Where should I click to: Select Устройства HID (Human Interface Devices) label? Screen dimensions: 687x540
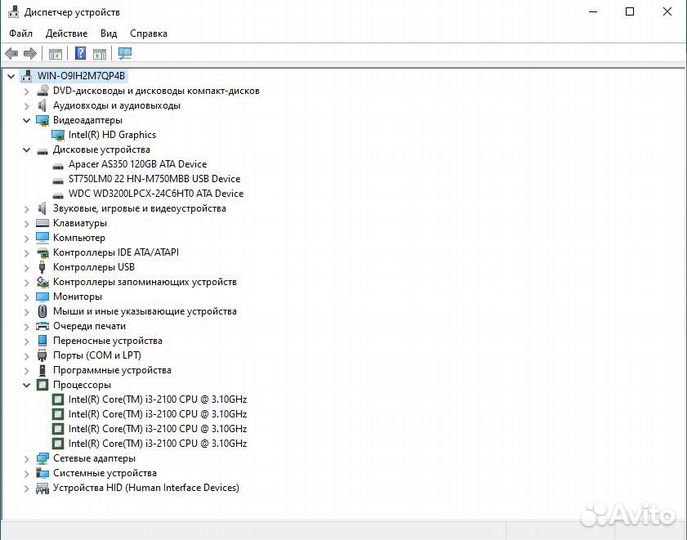click(x=146, y=488)
